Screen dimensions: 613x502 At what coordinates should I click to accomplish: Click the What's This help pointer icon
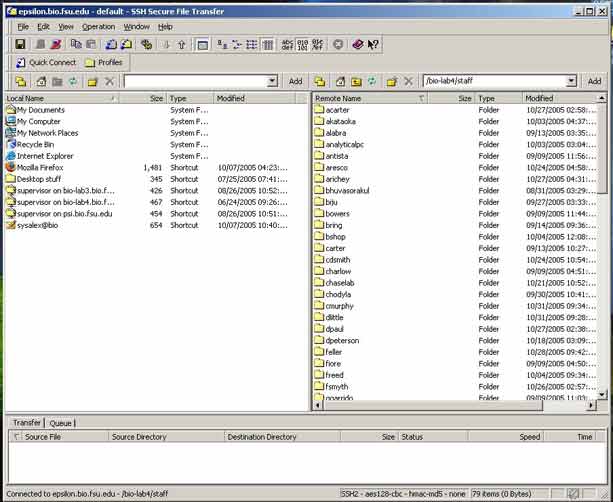pos(373,45)
